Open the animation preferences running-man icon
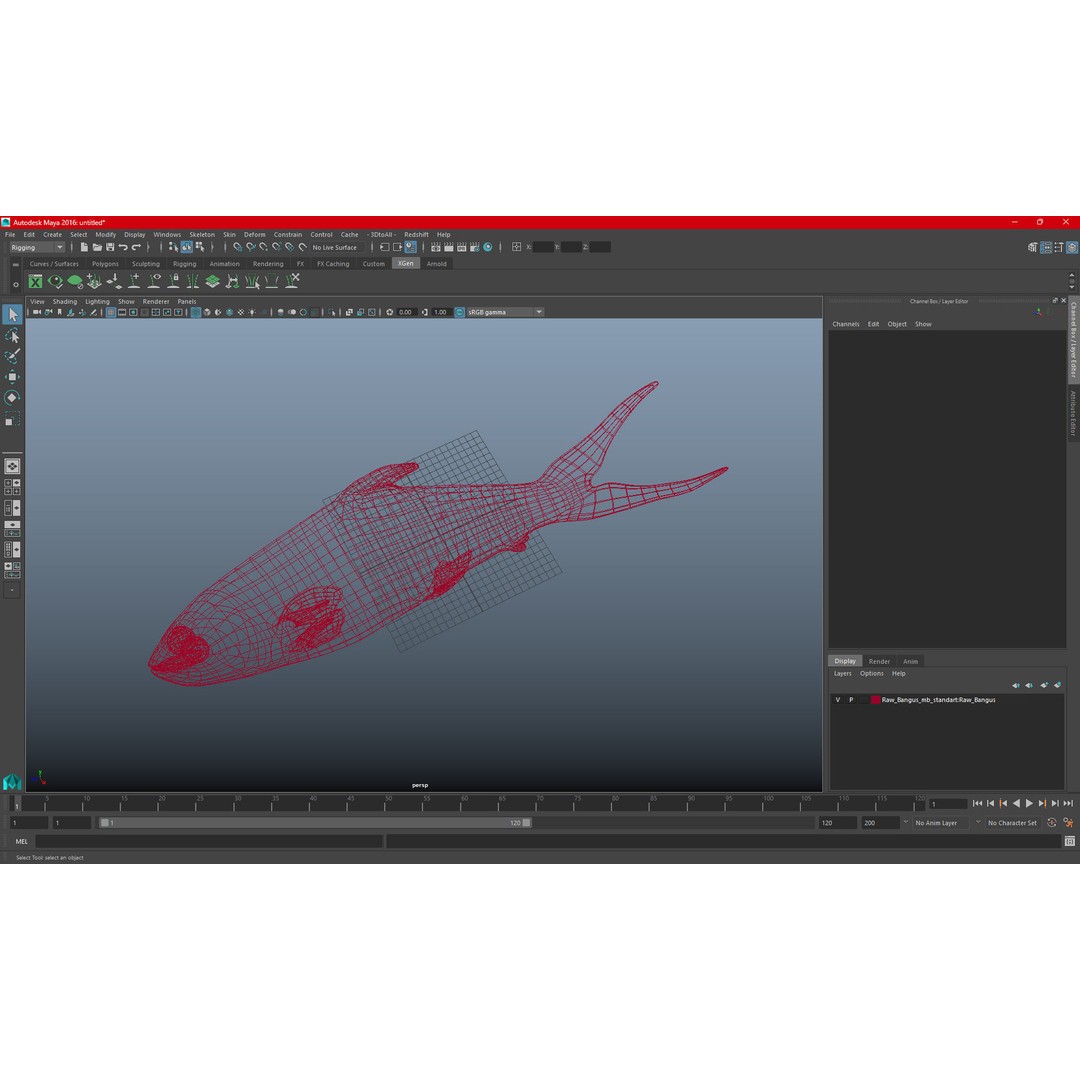Viewport: 1080px width, 1080px height. coord(1068,822)
